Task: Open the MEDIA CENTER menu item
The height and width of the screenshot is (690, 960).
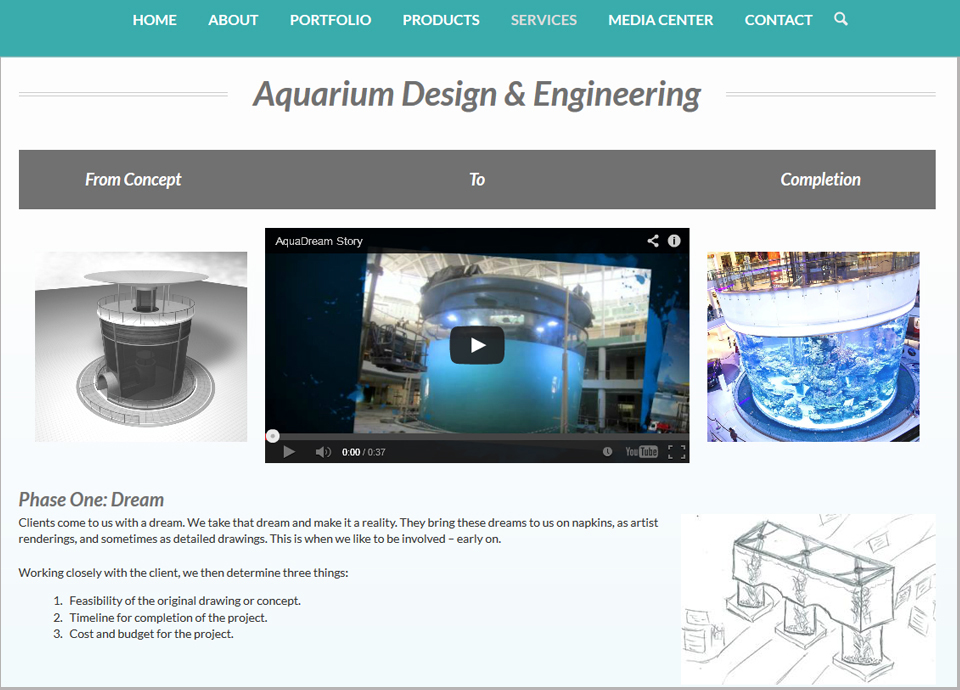Action: 661,20
